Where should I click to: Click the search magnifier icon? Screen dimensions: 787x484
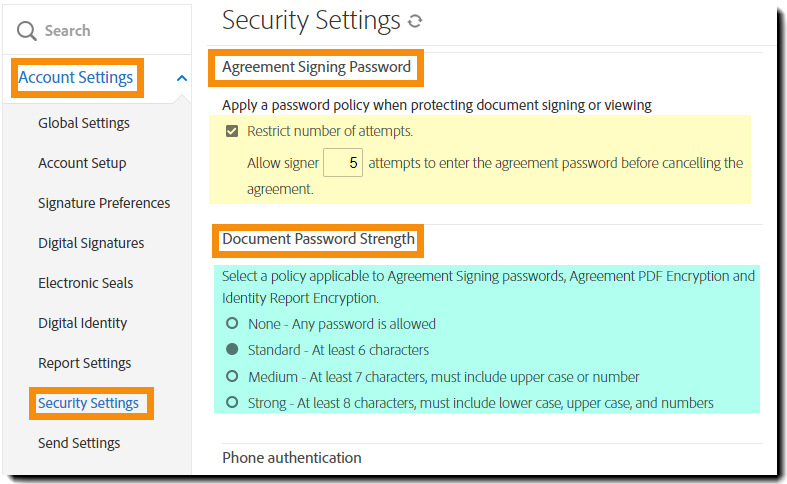27,31
